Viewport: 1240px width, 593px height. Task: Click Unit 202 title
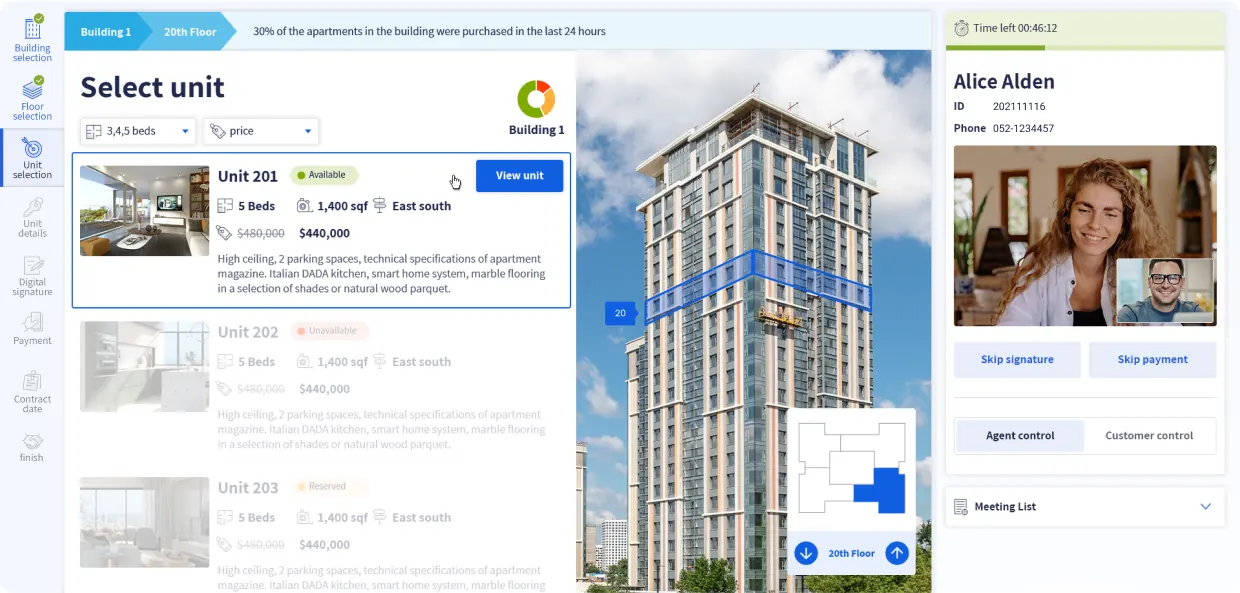248,332
